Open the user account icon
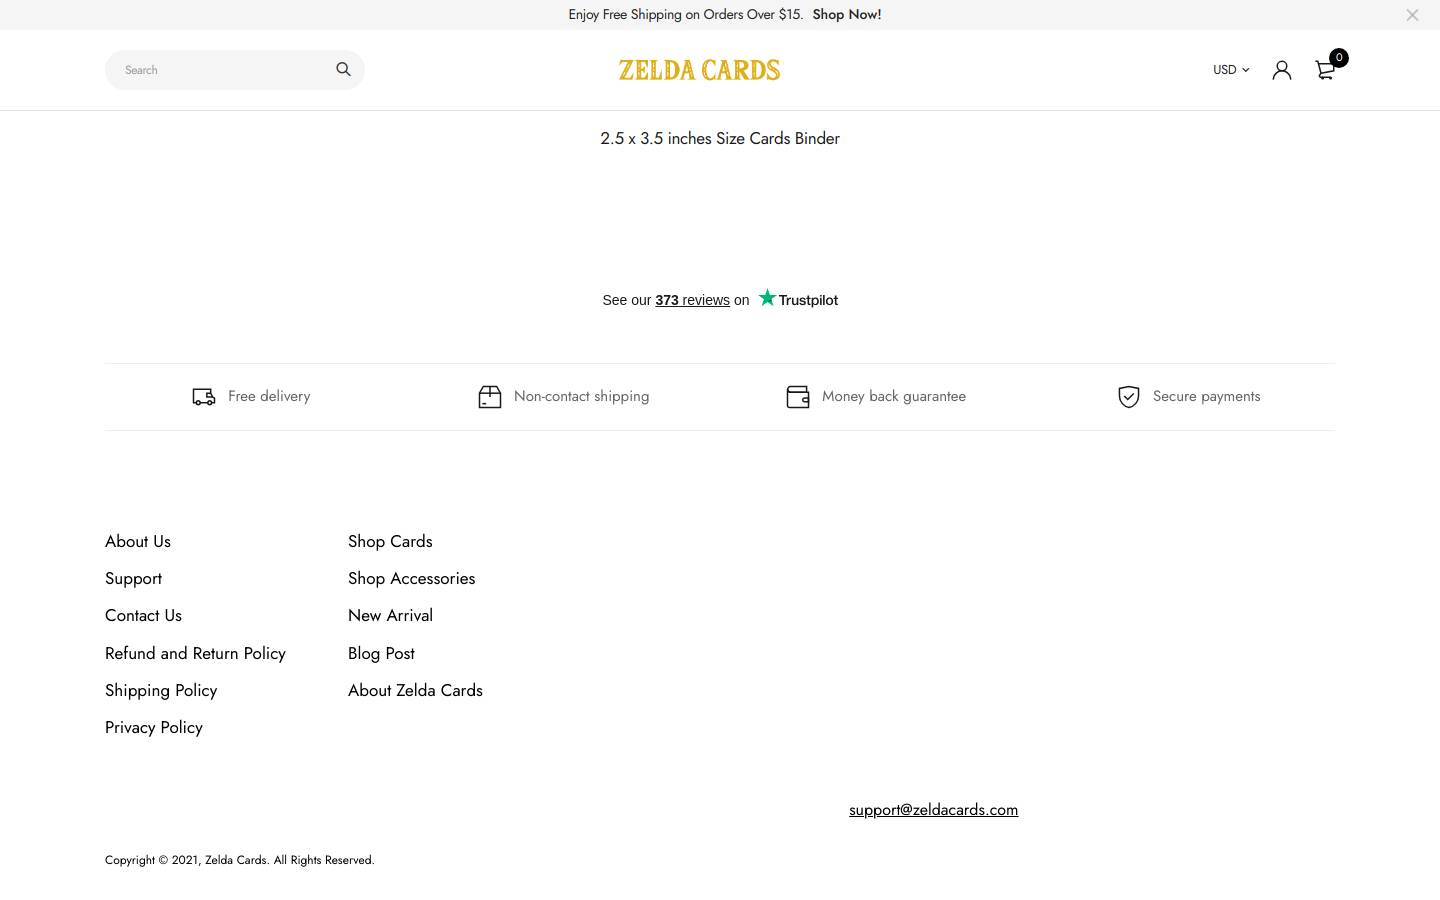Screen dimensions: 1440x900 pos(1282,70)
